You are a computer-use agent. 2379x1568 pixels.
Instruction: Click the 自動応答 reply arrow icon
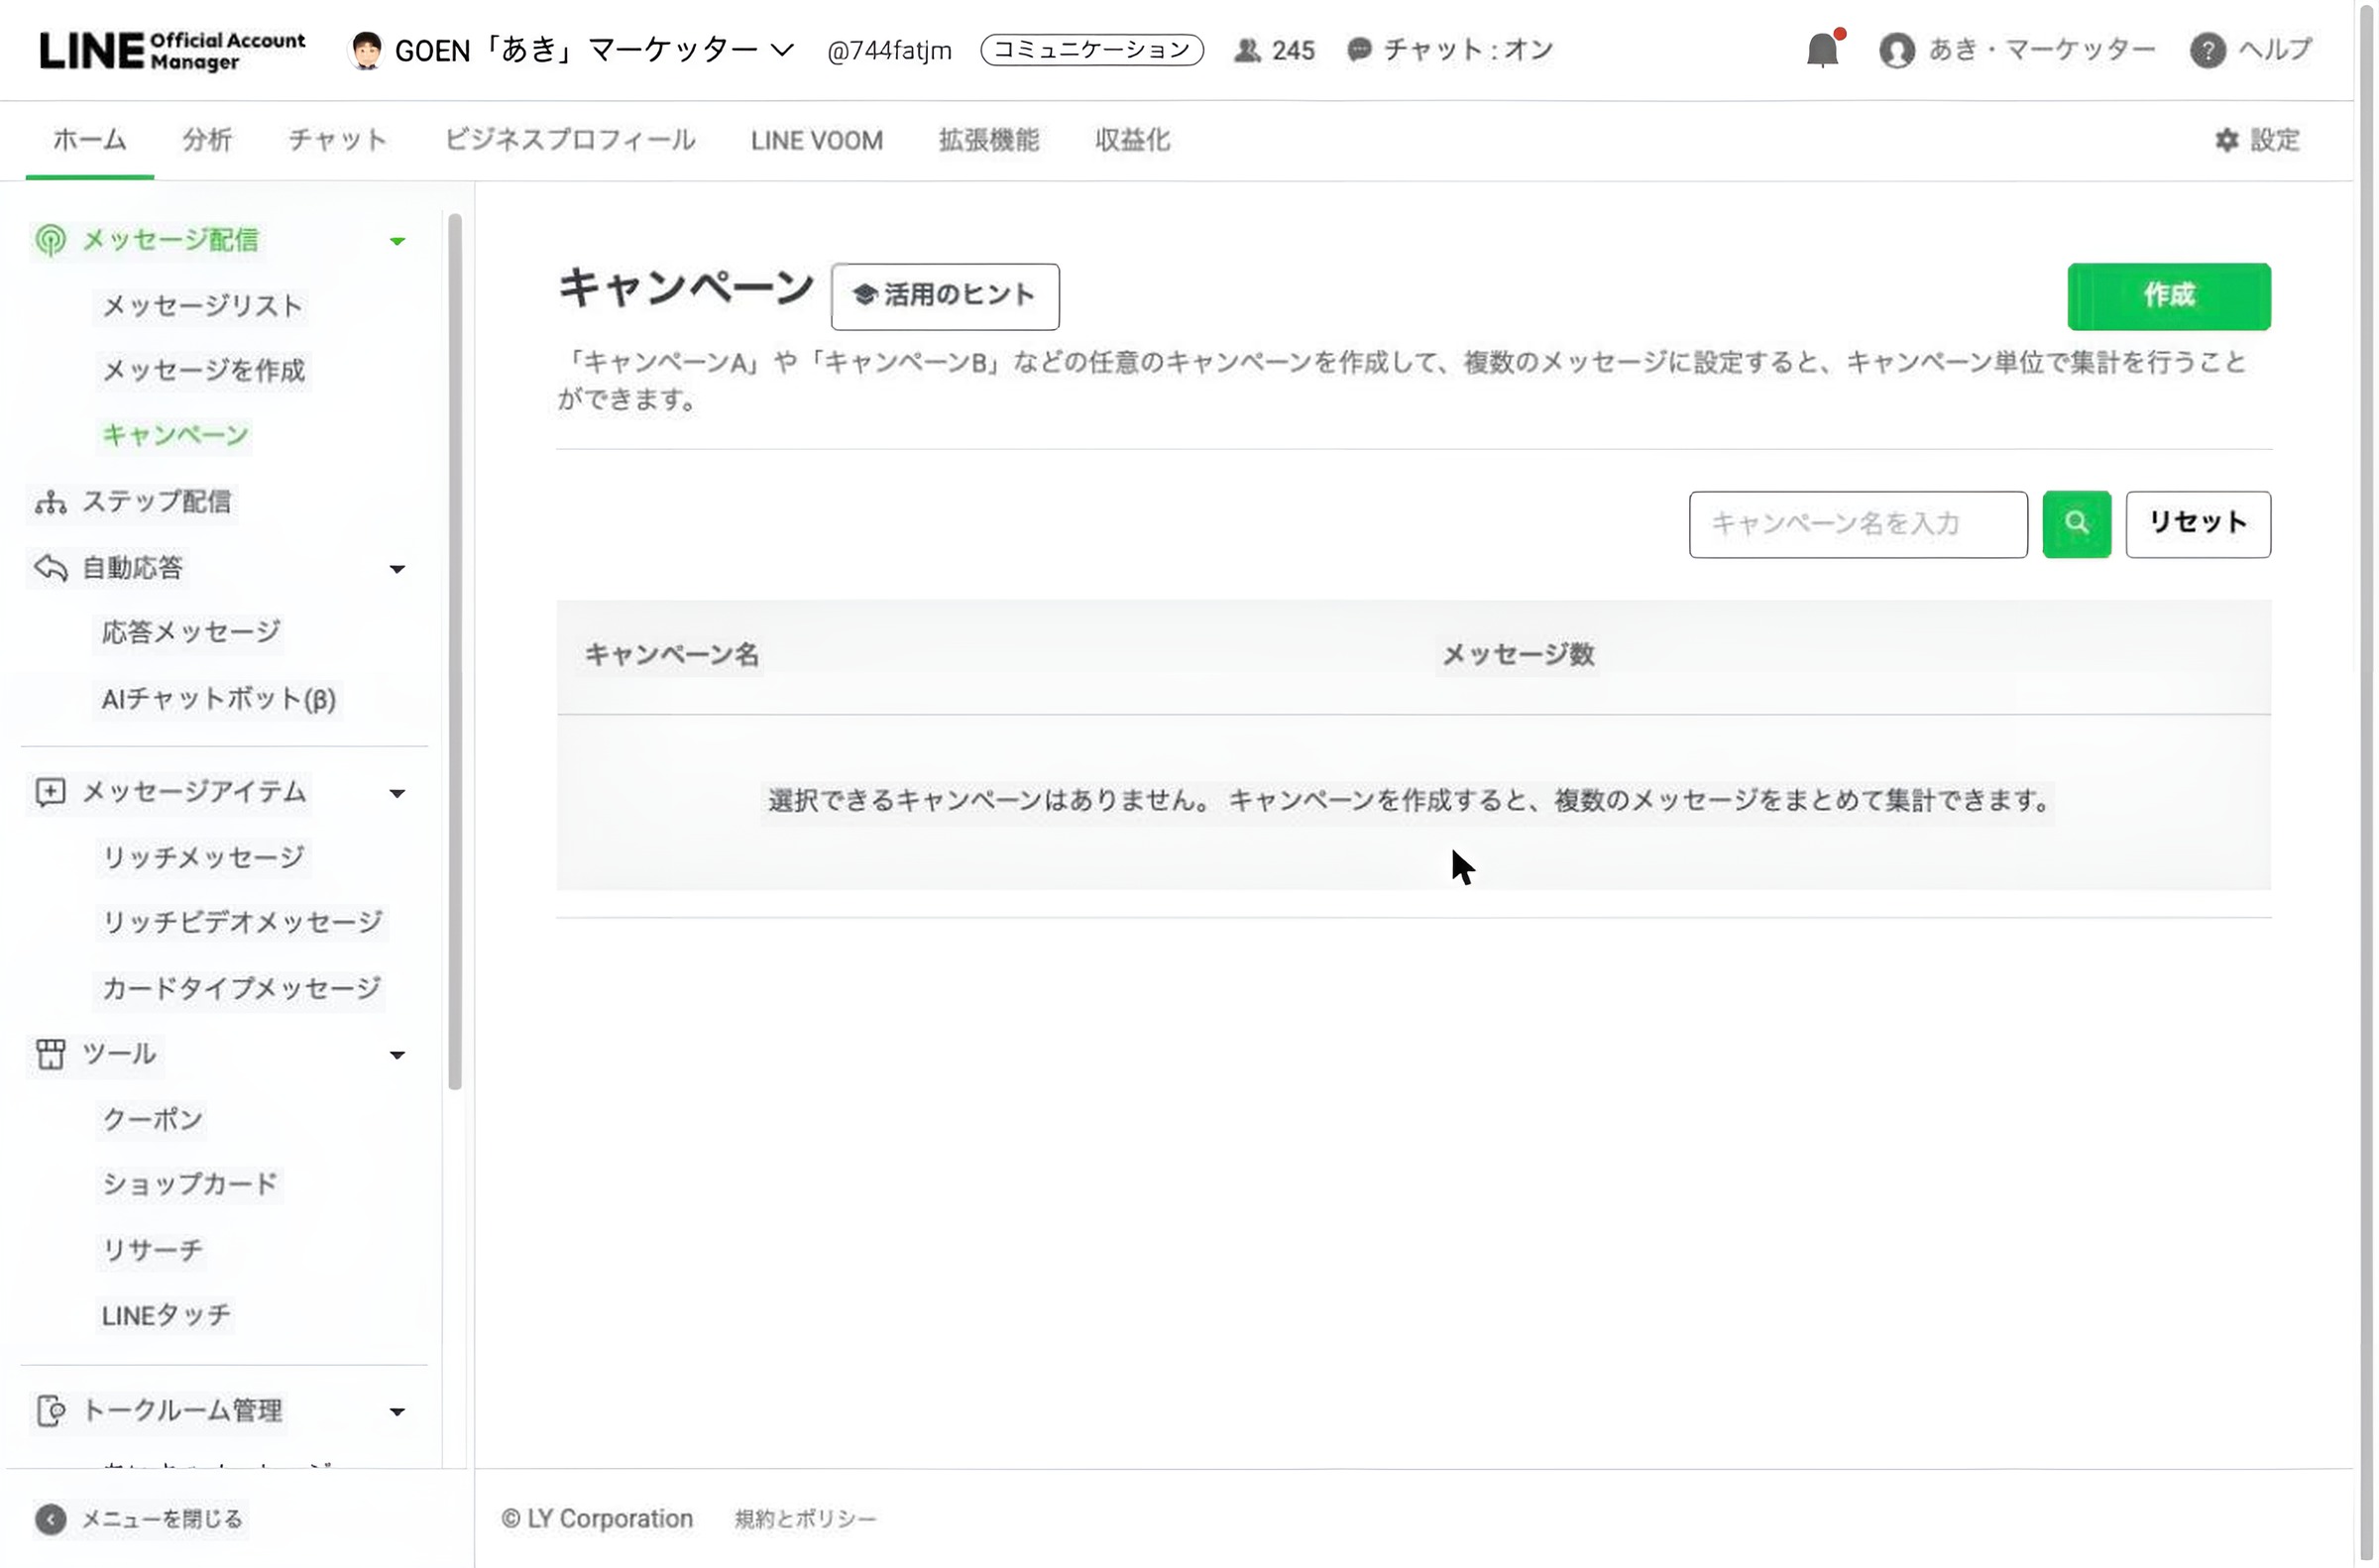tap(50, 568)
